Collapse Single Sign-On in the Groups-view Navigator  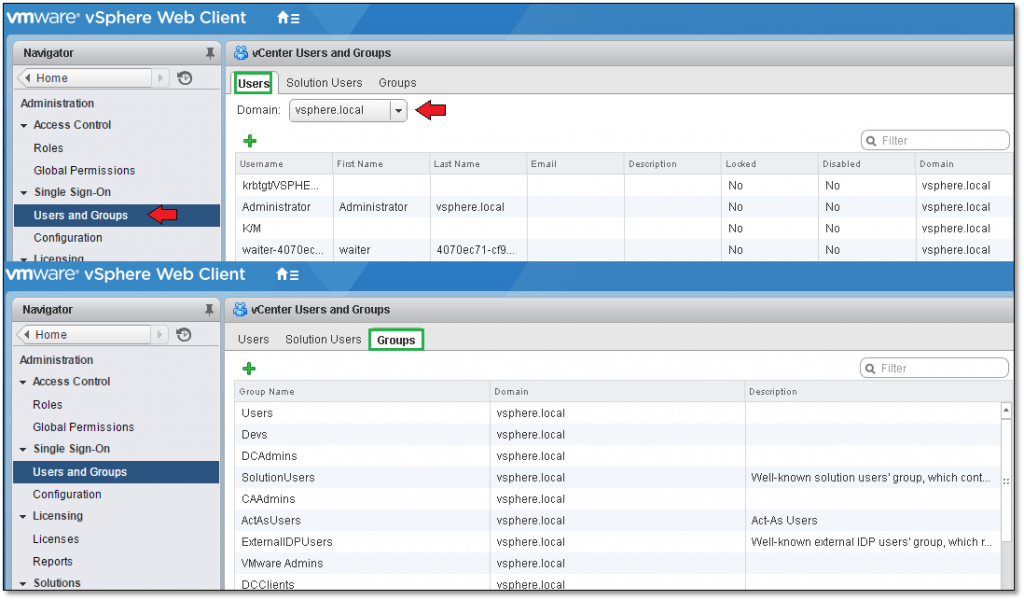coord(24,449)
